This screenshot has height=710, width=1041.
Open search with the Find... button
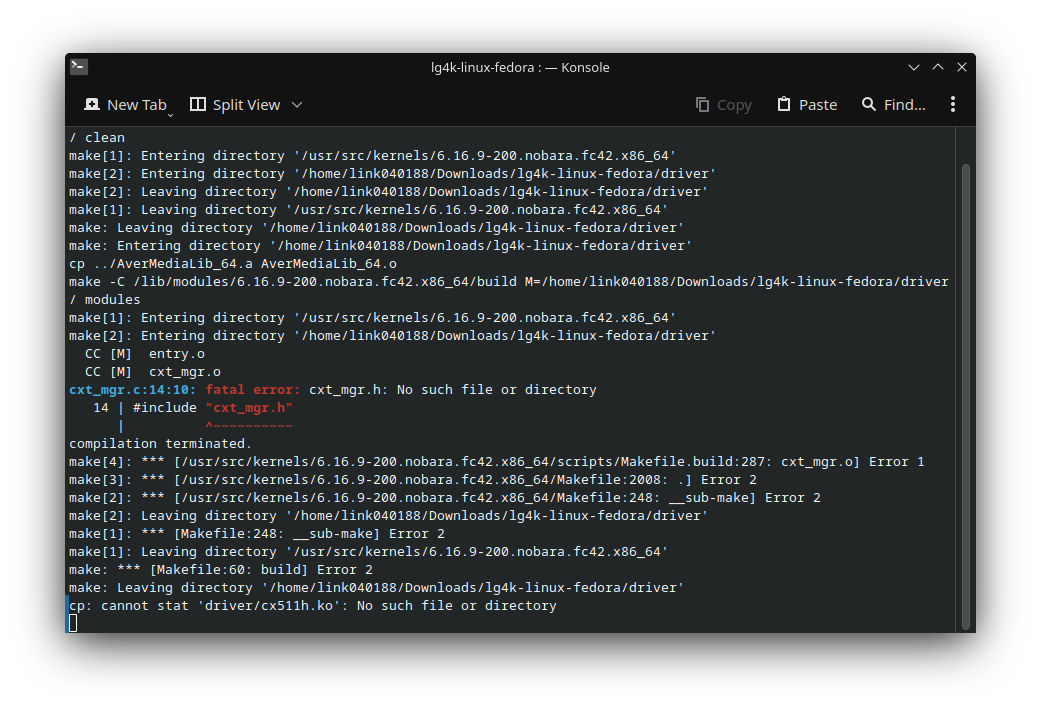893,105
